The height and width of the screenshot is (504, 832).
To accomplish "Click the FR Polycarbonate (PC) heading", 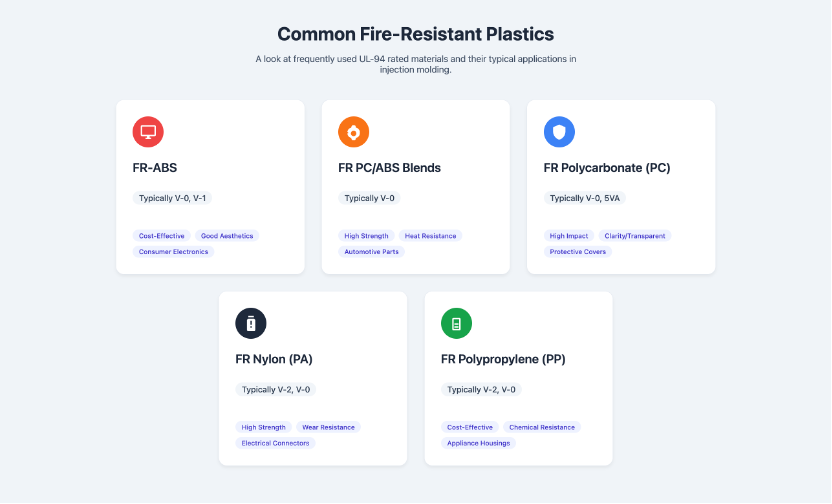I will [x=607, y=168].
